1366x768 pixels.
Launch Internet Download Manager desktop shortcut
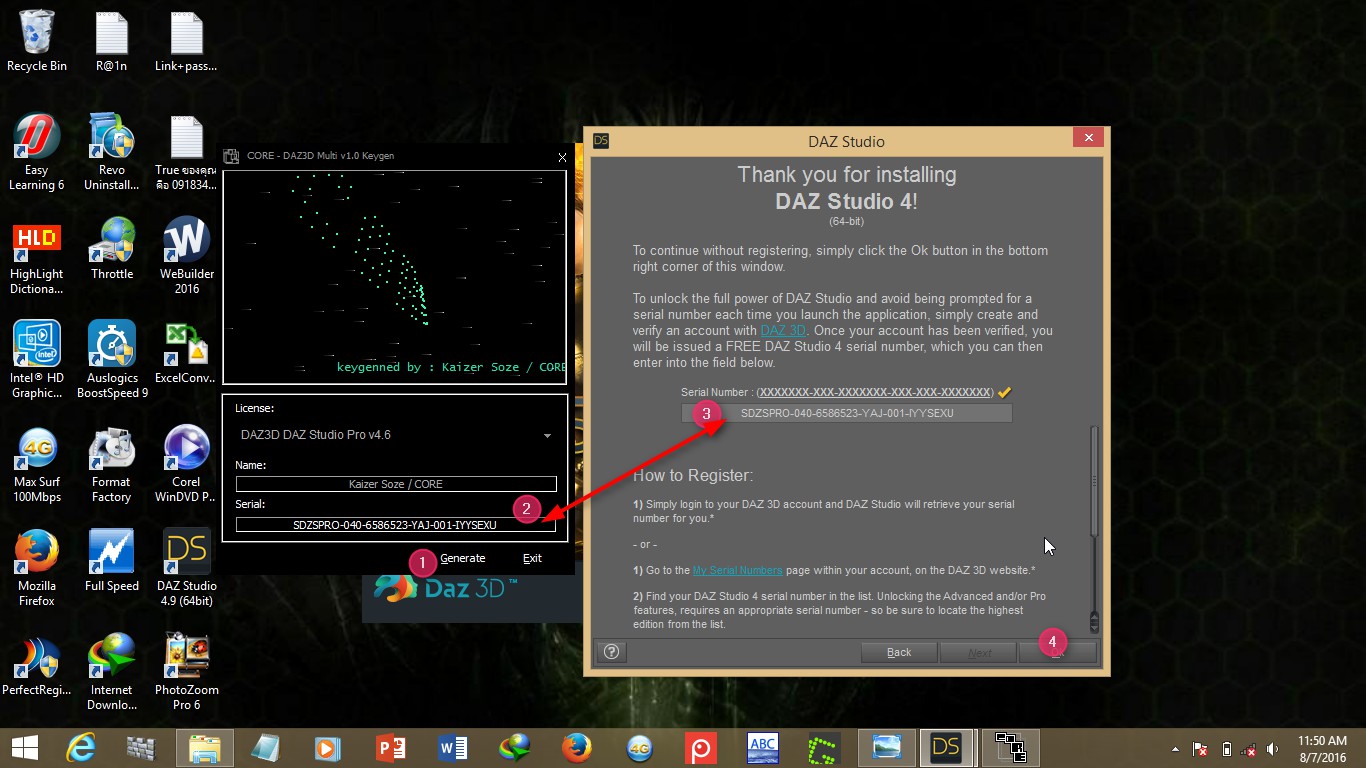pos(112,672)
